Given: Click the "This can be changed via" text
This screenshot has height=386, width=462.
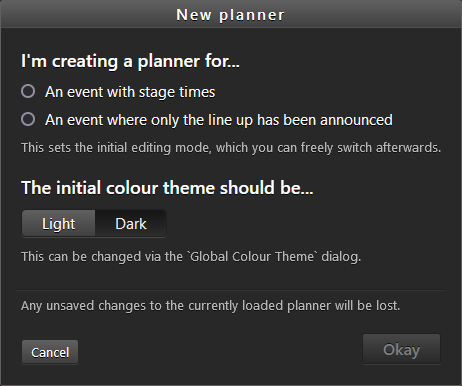Looking at the screenshot, I should tap(102, 257).
